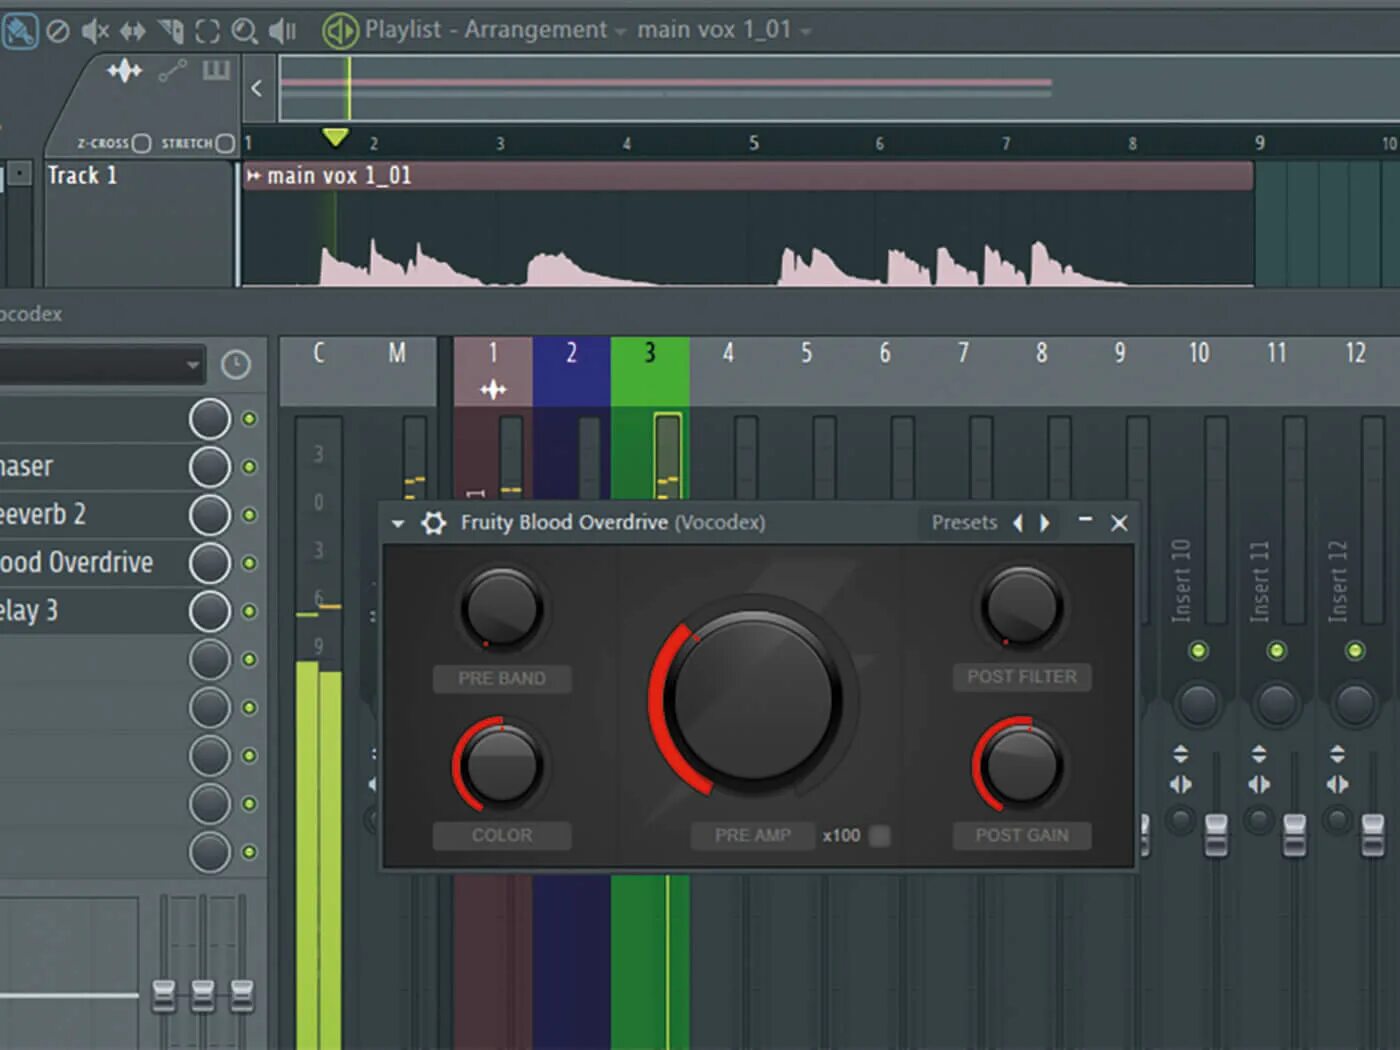Disable Blood Overdrive effect slot LED
1400x1050 pixels.
point(249,563)
